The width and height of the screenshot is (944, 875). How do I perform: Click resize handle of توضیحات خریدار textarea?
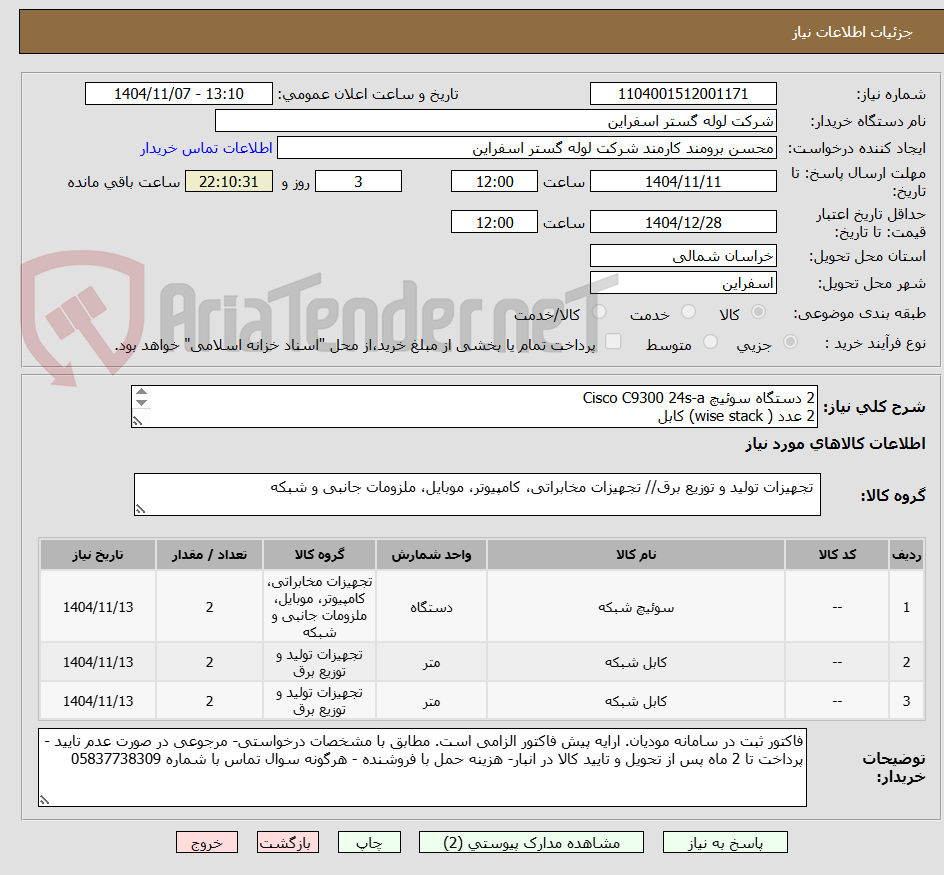[45, 800]
